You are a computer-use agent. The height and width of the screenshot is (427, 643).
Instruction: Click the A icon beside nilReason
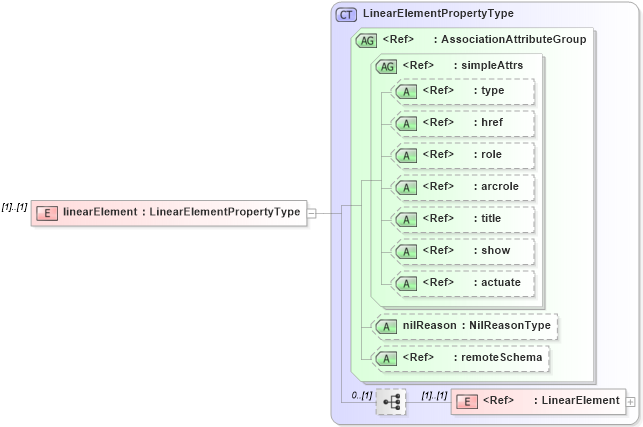pos(386,327)
